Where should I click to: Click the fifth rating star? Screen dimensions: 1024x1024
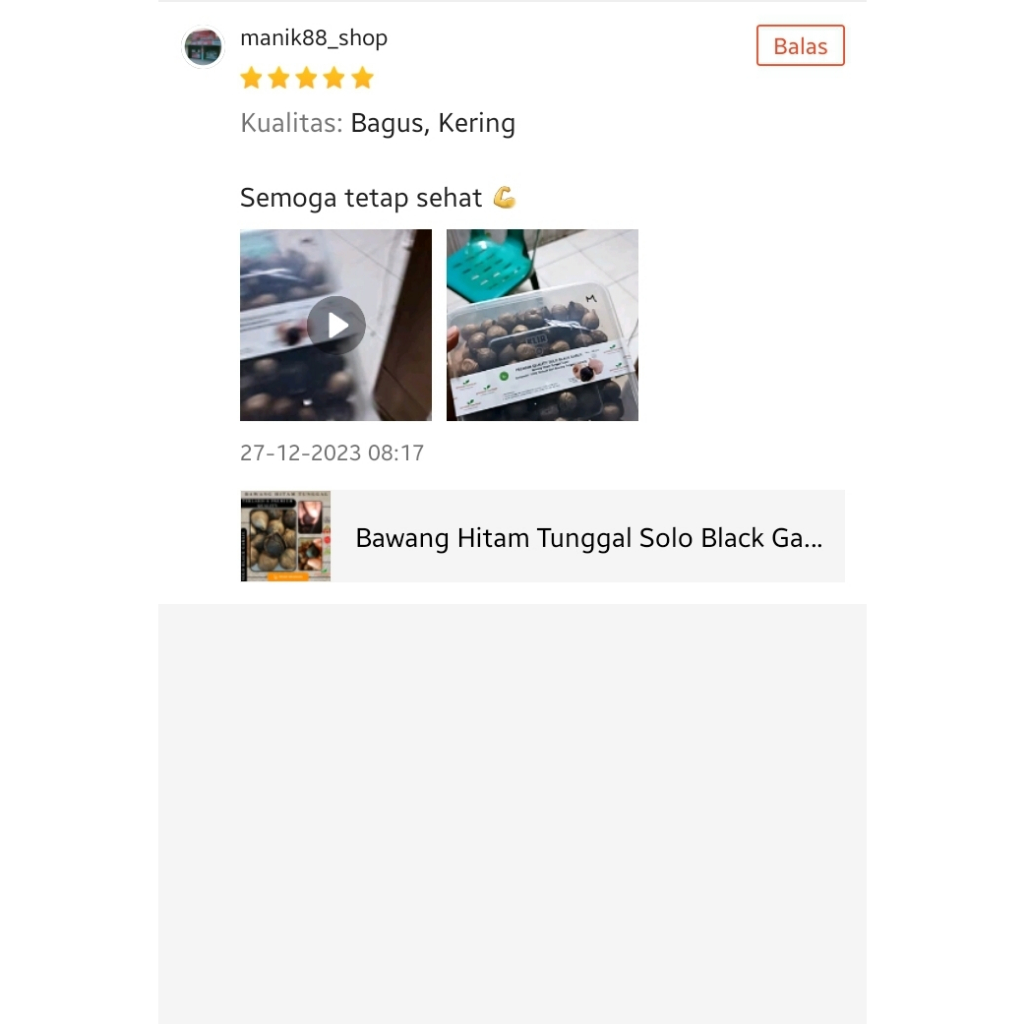[362, 78]
